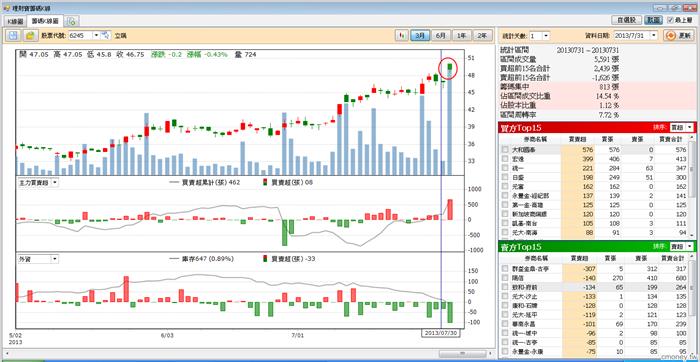Check the buy-side broker row with 576
Viewport: 700px width, 362px height.
(x=505, y=150)
